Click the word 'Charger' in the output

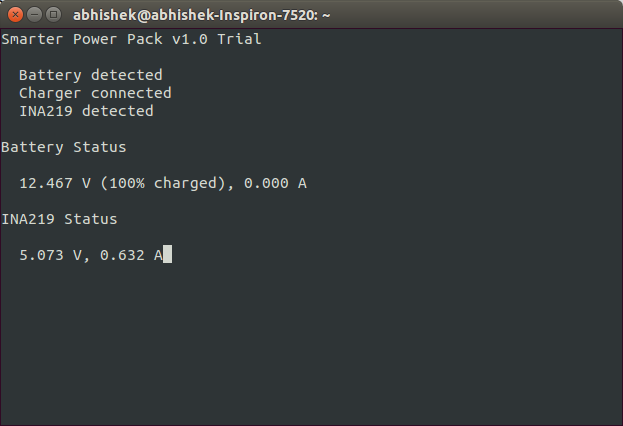point(50,93)
